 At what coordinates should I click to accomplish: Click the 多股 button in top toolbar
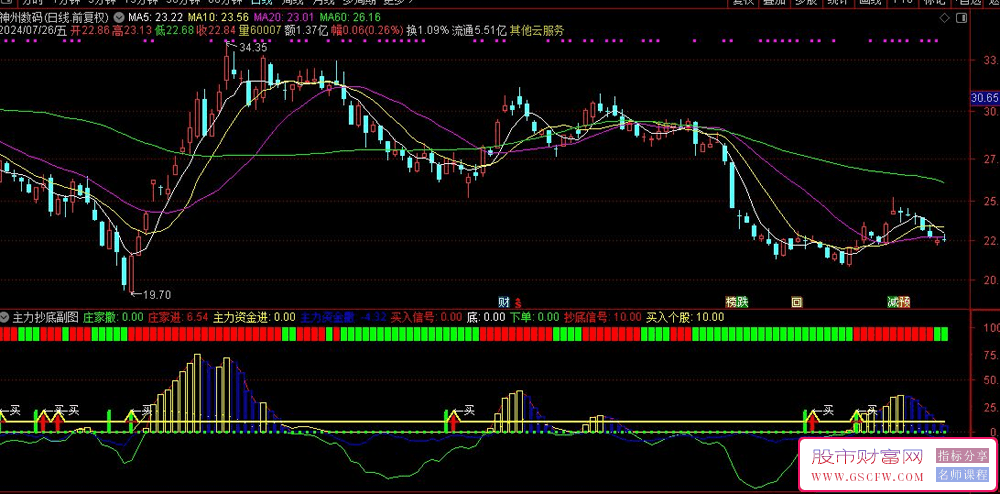click(805, 2)
